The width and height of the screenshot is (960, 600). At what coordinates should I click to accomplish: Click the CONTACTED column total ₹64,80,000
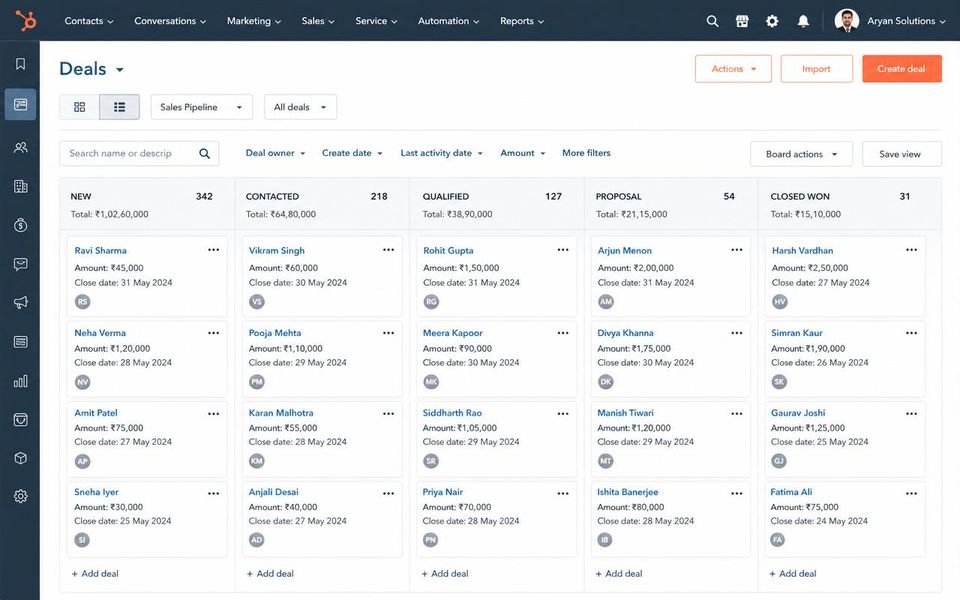pos(281,214)
